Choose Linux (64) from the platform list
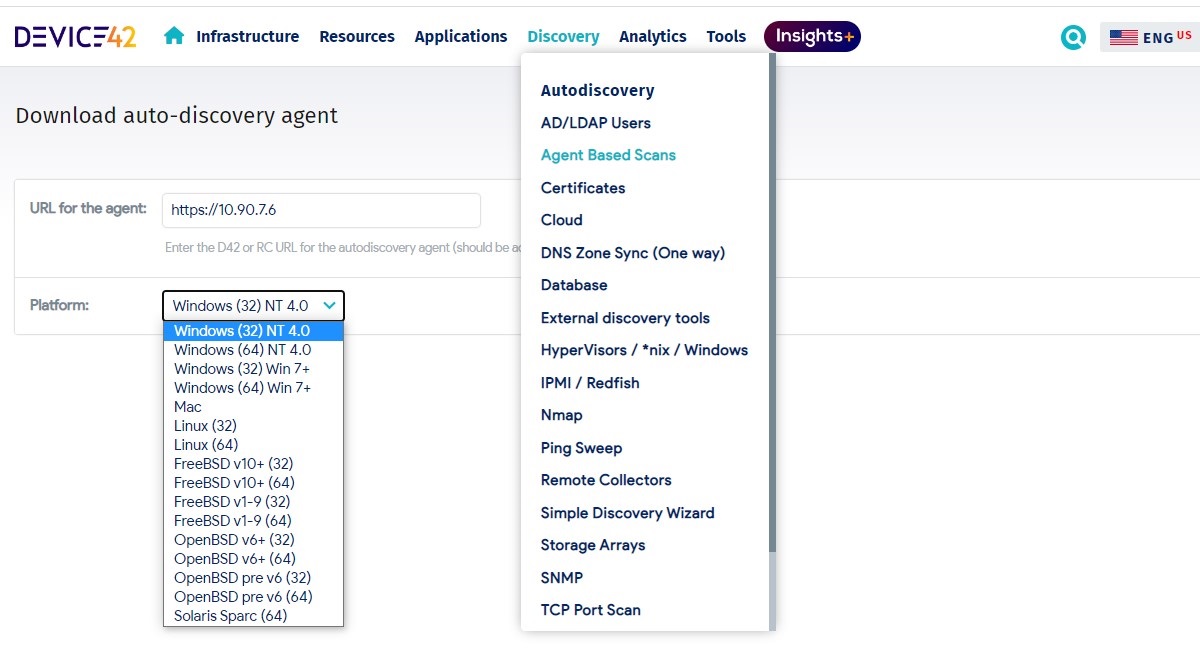Viewport: 1200px width, 651px height. [x=253, y=445]
